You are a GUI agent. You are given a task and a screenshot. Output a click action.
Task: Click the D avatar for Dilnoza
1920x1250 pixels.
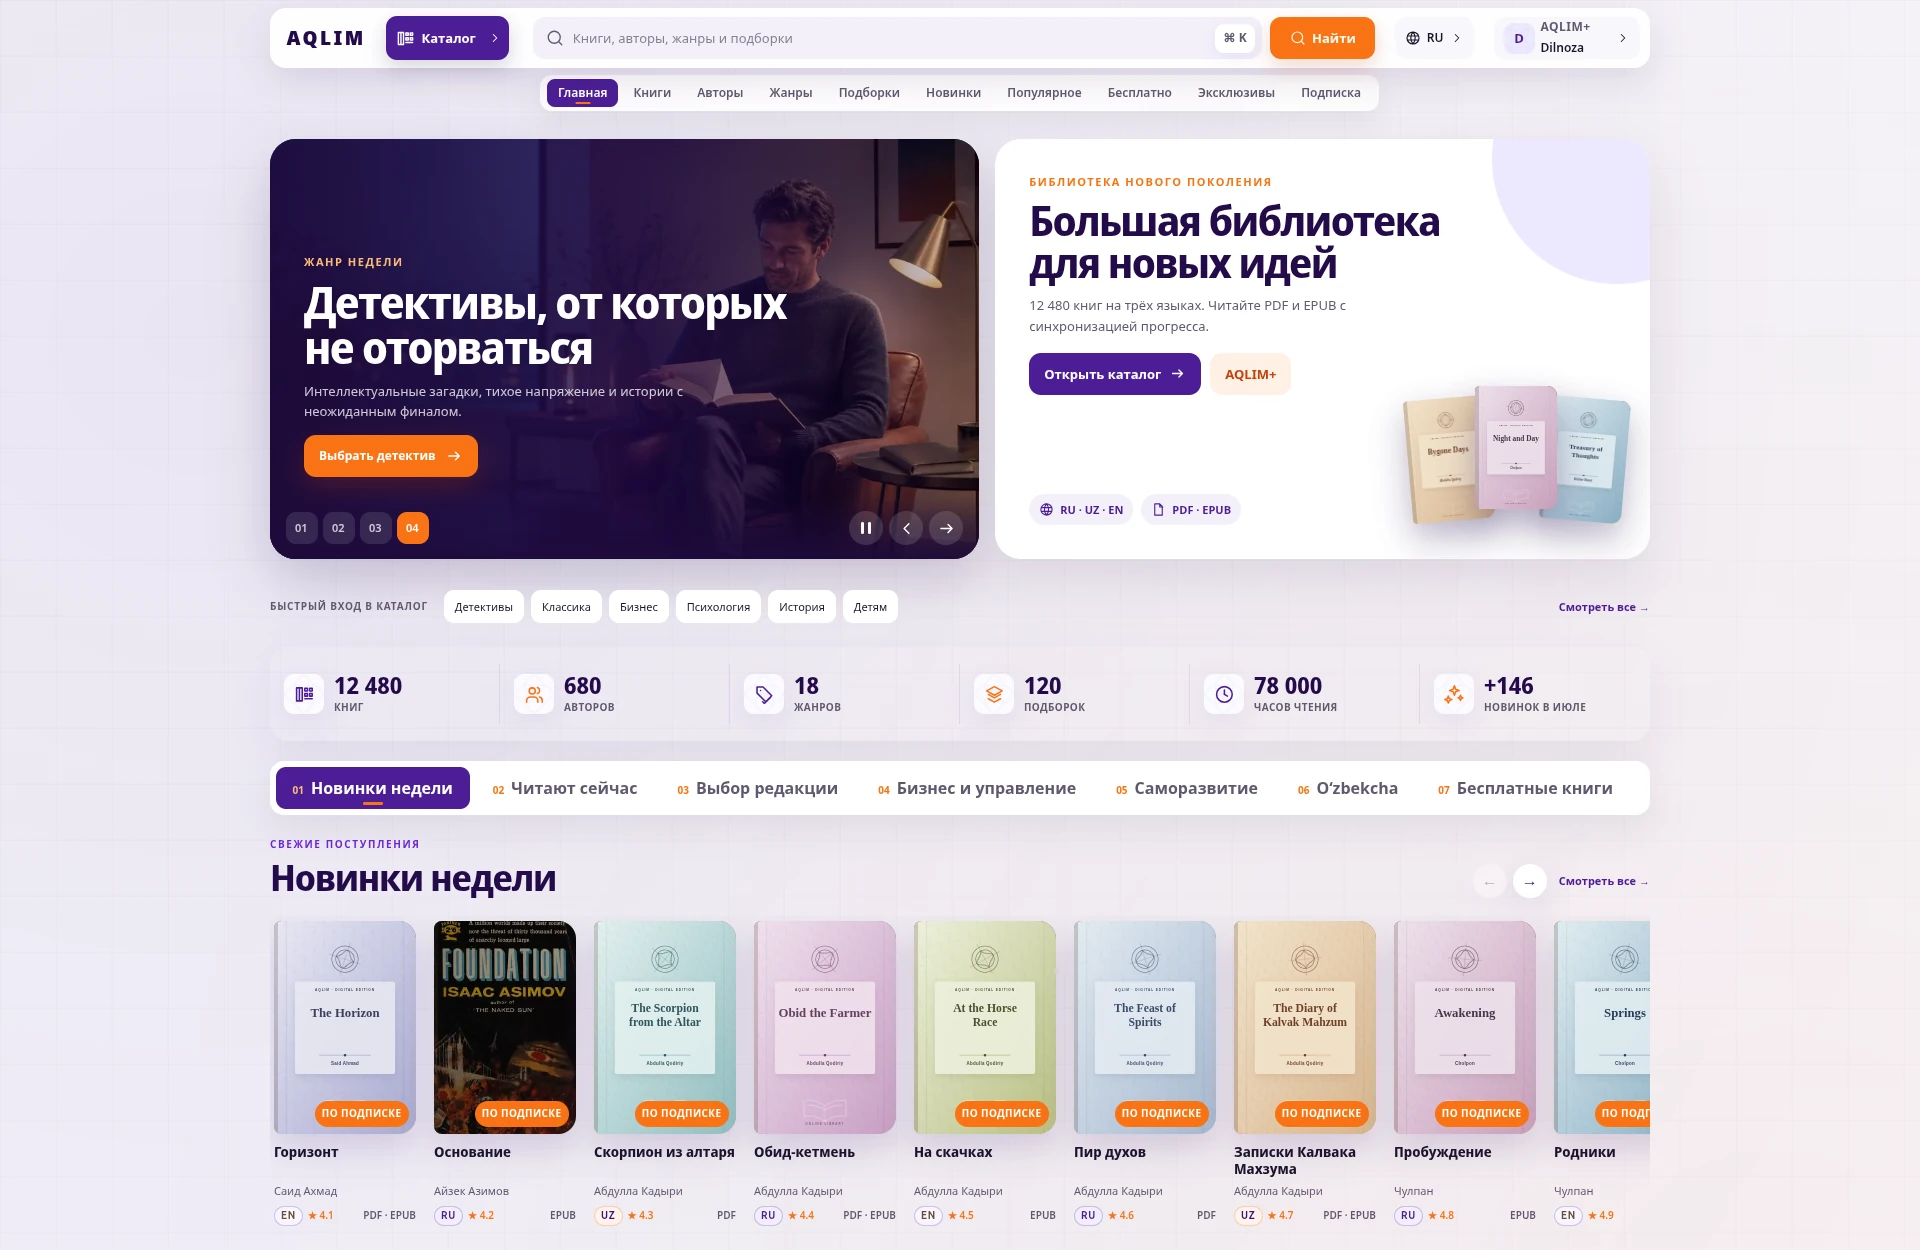coord(1518,38)
